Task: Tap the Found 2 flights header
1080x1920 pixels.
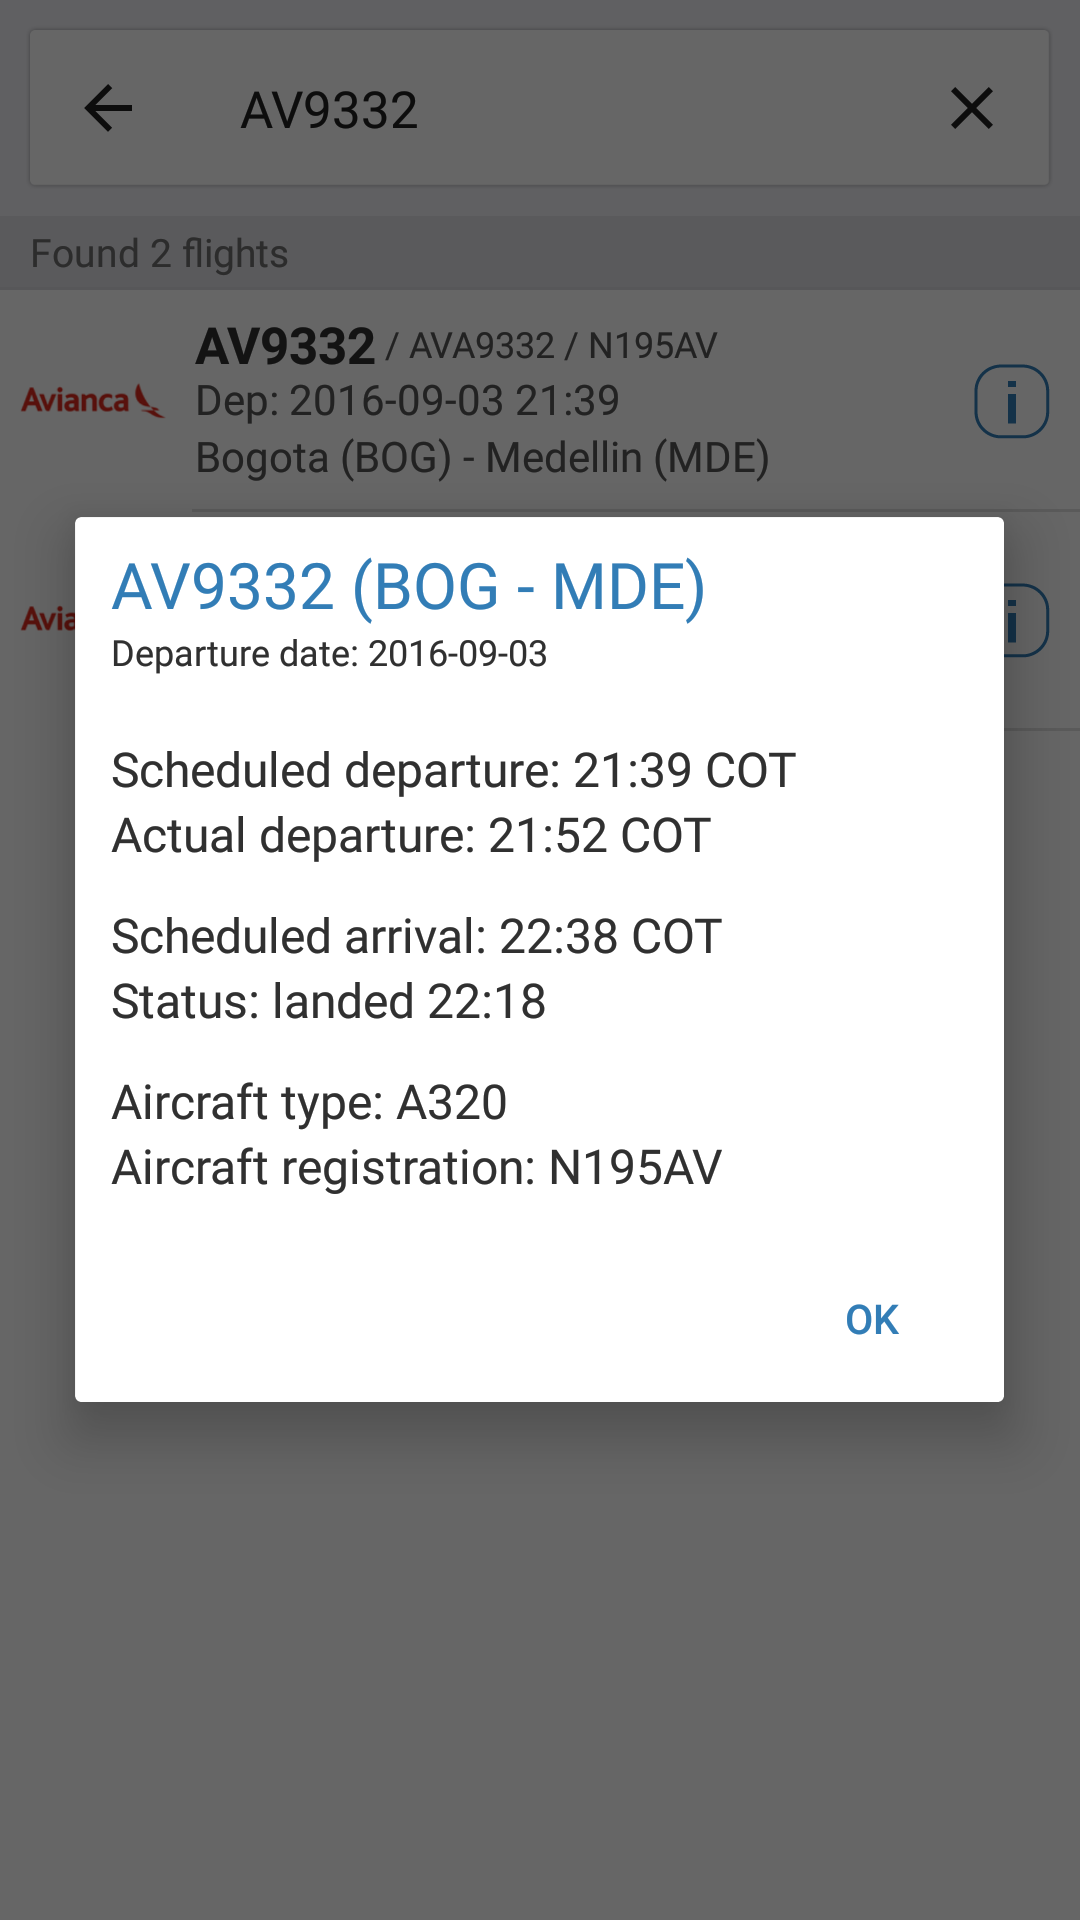Action: pyautogui.click(x=160, y=254)
